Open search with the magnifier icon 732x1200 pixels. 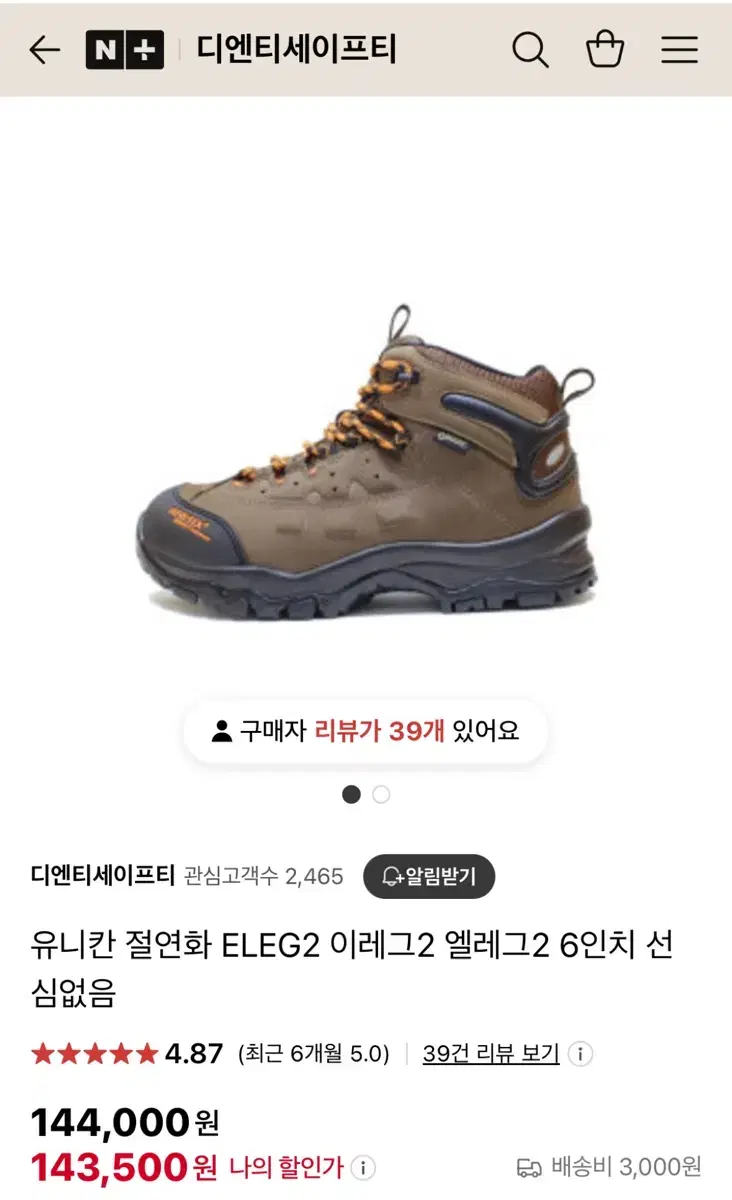tap(530, 49)
